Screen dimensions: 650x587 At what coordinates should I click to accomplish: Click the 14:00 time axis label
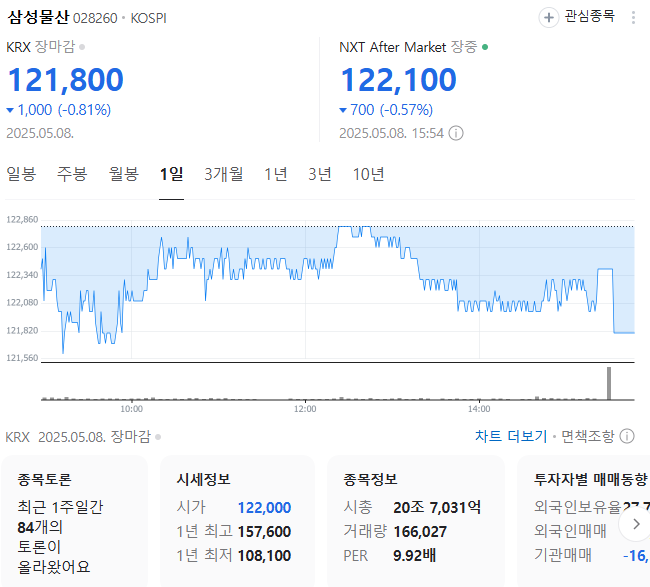click(x=479, y=409)
